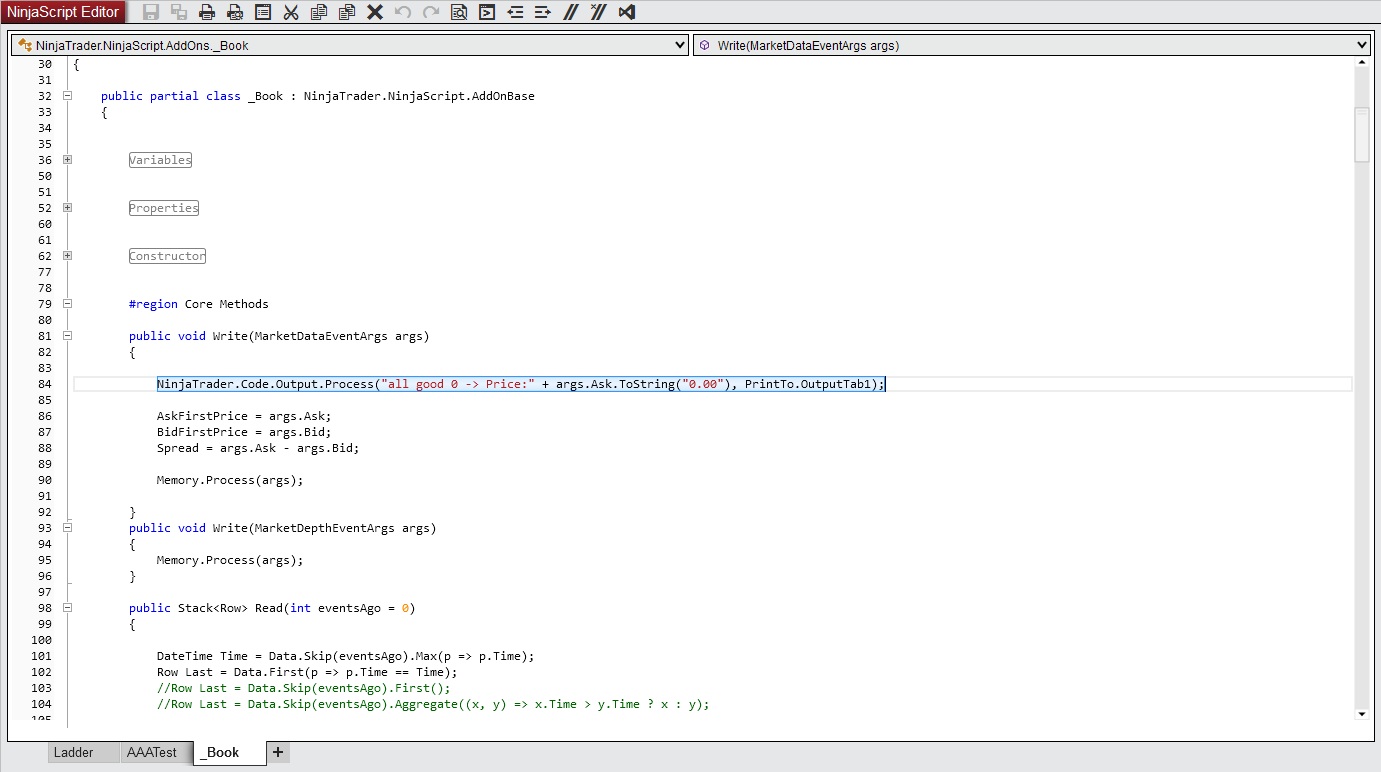Screen dimensions: 1381x772
Task: Click the Save All icon
Action: (179, 12)
